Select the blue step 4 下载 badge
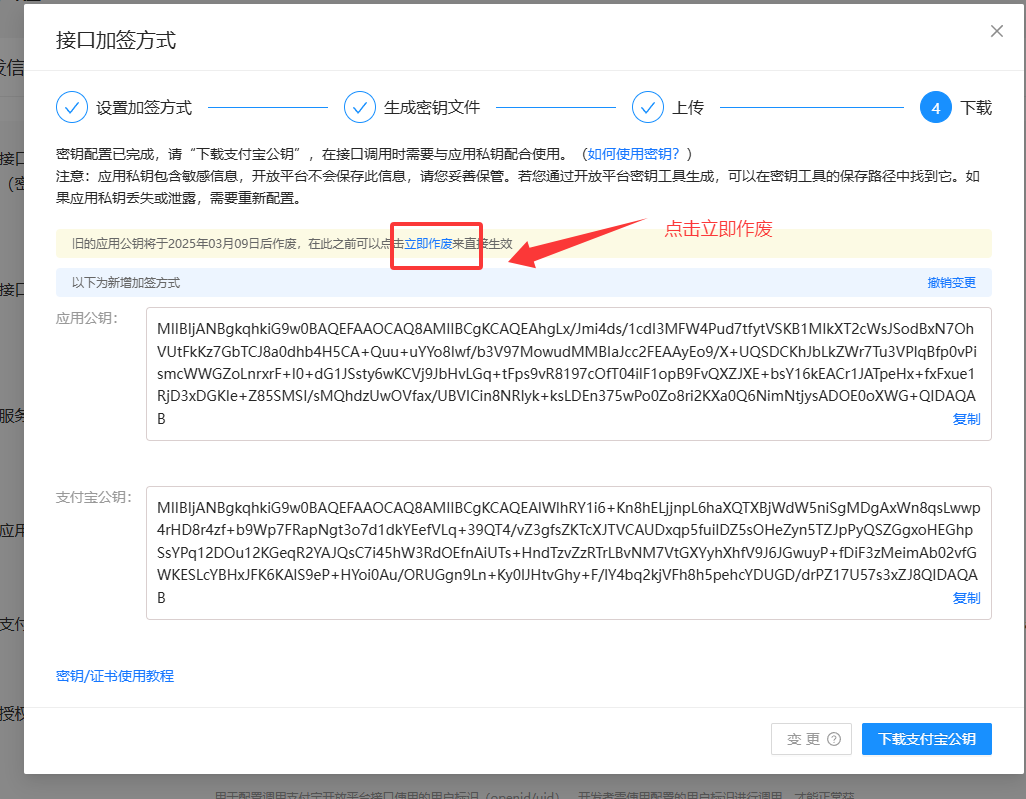Viewport: 1026px width, 799px height. [x=936, y=107]
